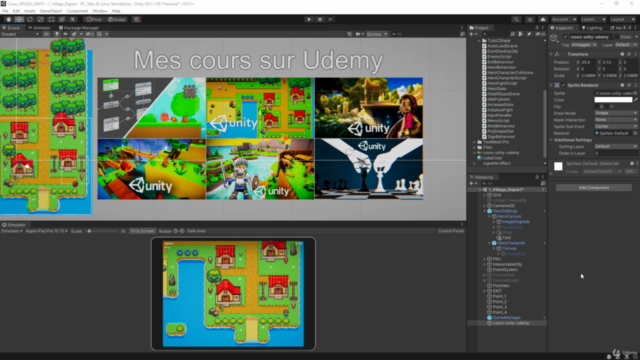Screen dimensions: 640x360
Task: Open the Layers dropdown in toolbar
Action: tap(593, 19)
